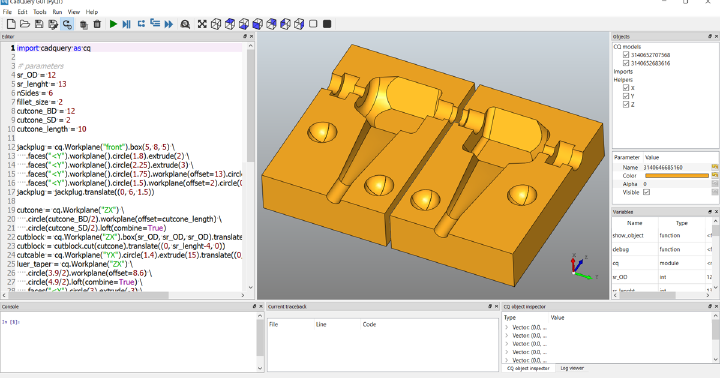The image size is (720, 378).
Task: Open the Tools menu
Action: 39,12
